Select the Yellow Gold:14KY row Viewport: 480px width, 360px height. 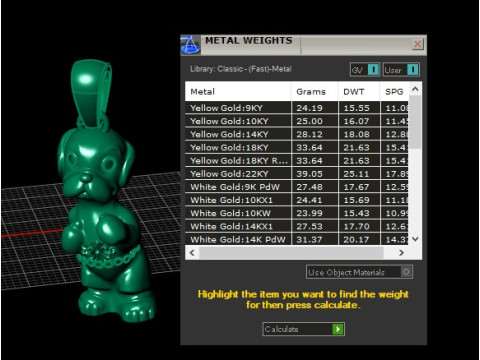tap(297, 134)
